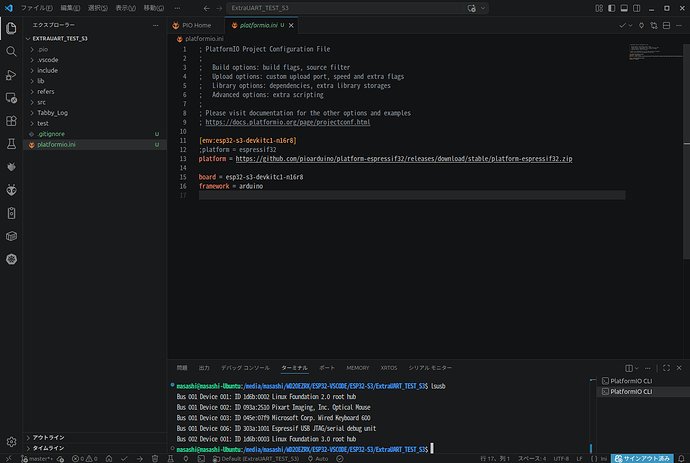The height and width of the screenshot is (463, 690).
Task: Open the Search view in activity bar
Action: [x=11, y=51]
